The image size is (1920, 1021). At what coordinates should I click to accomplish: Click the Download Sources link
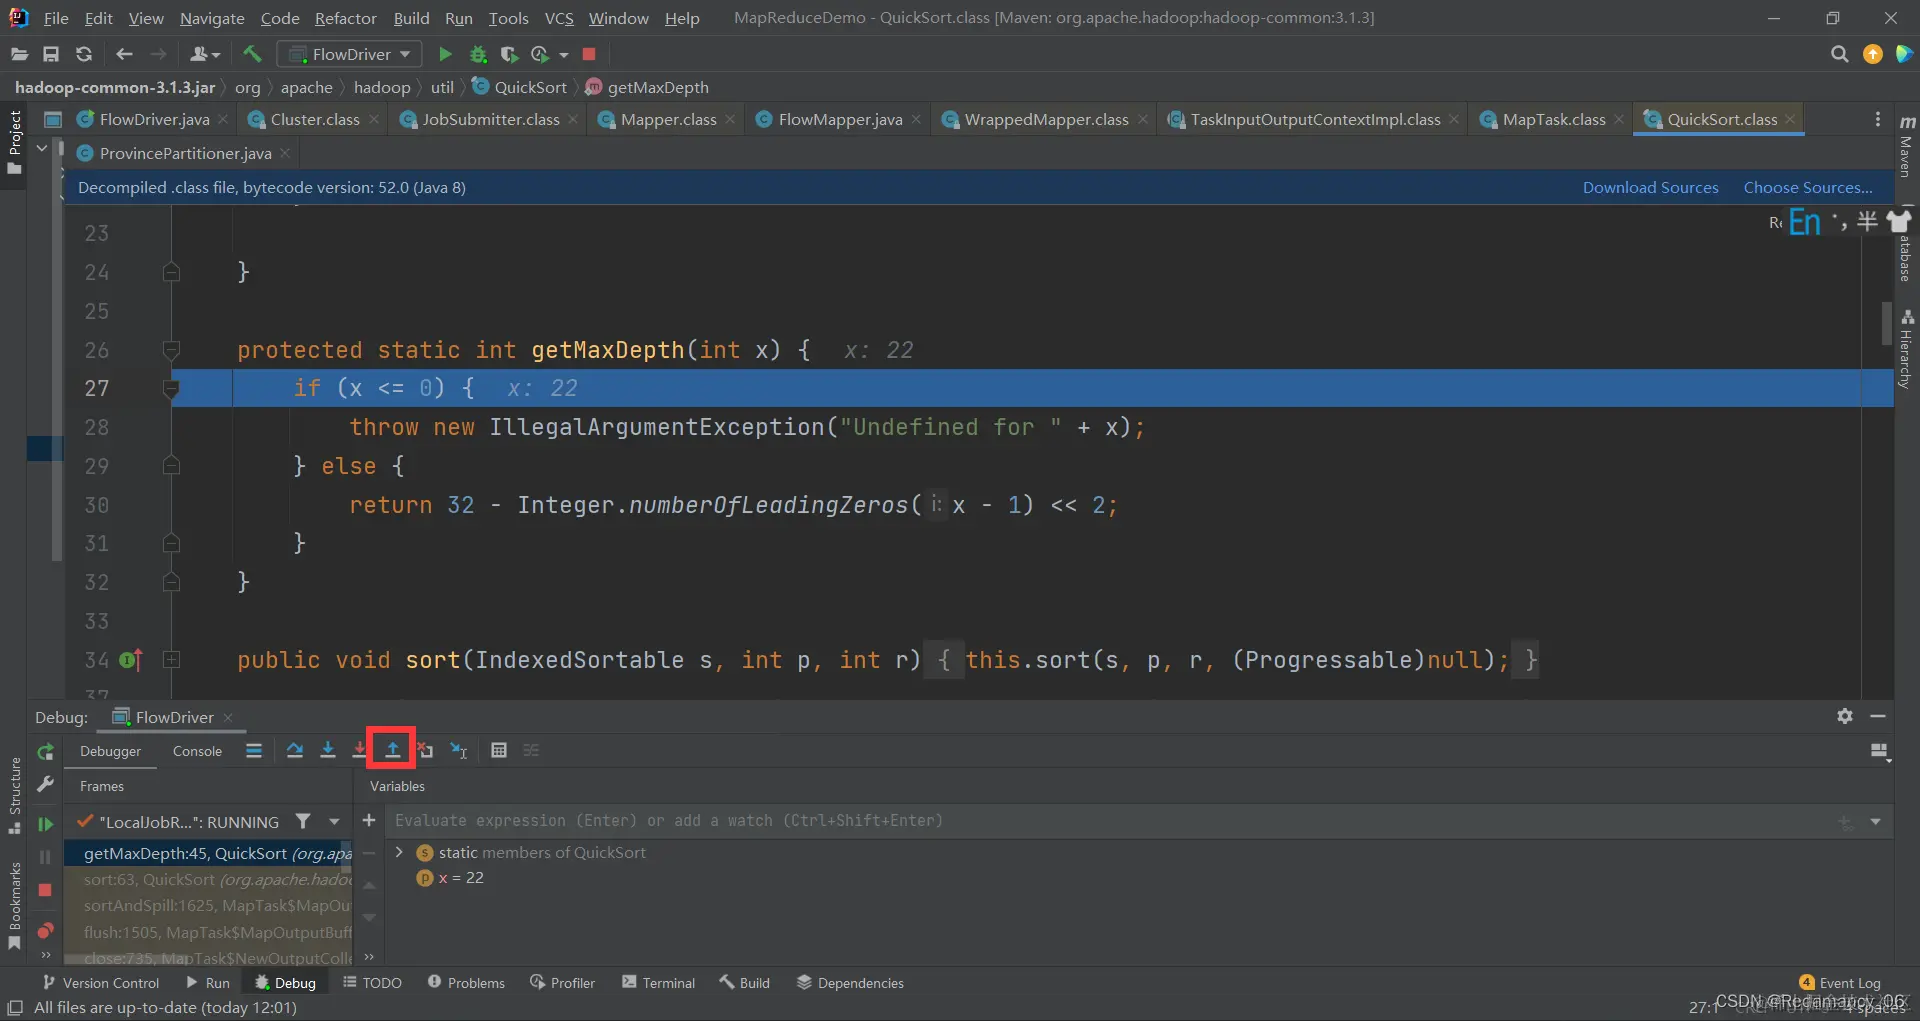[1650, 187]
